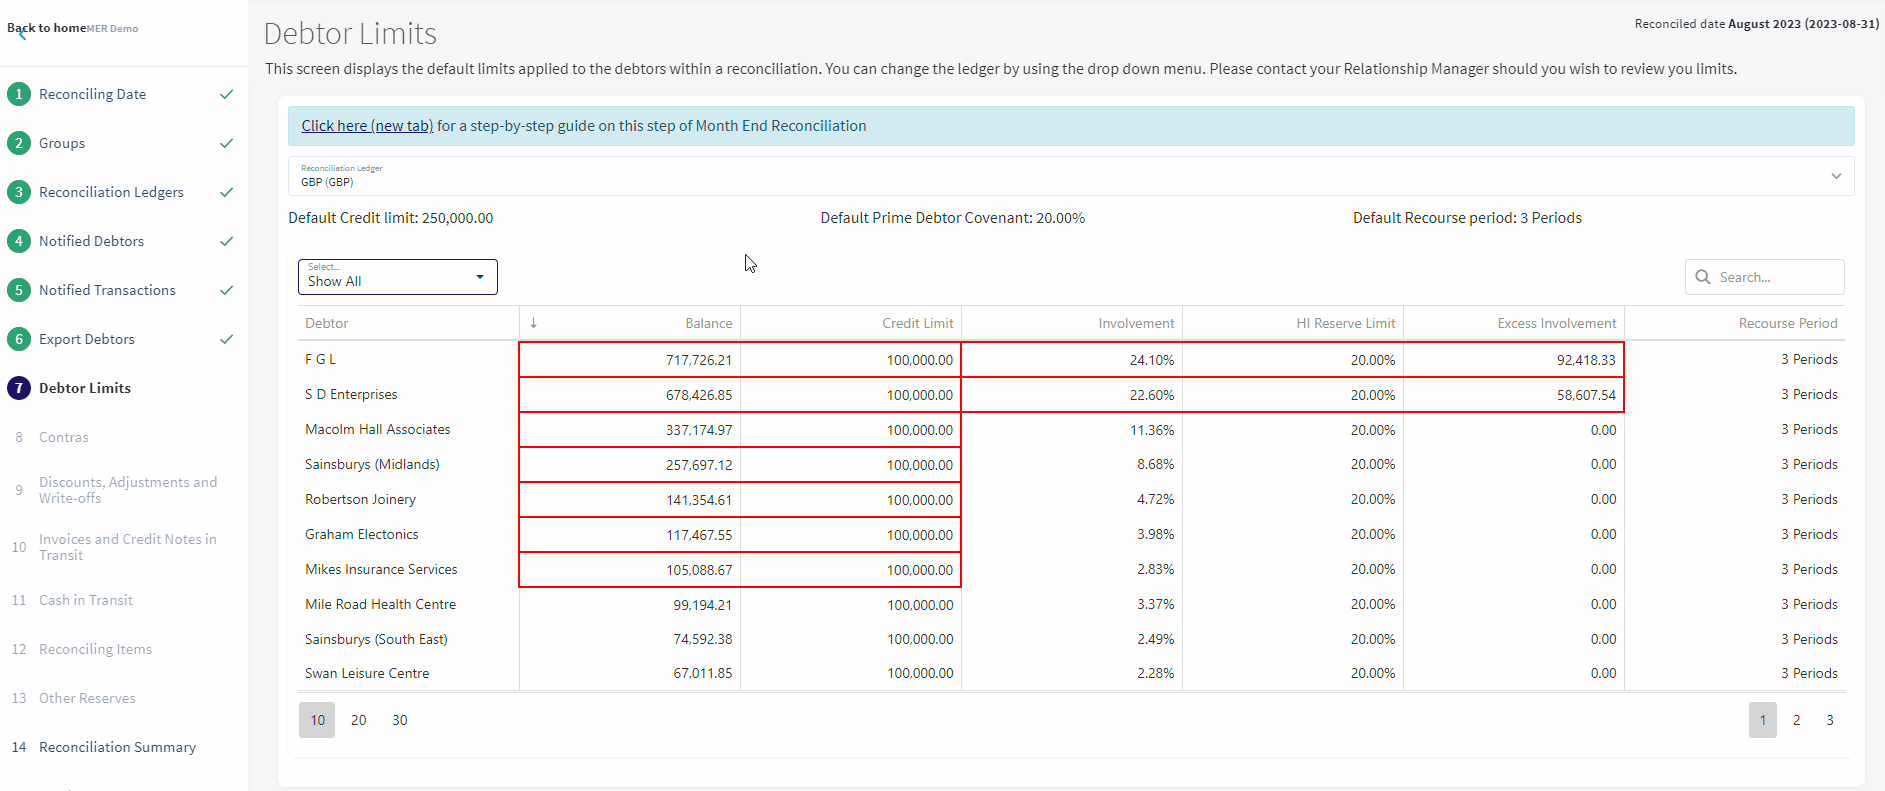
Task: Go to results page 3
Action: [x=1830, y=720]
